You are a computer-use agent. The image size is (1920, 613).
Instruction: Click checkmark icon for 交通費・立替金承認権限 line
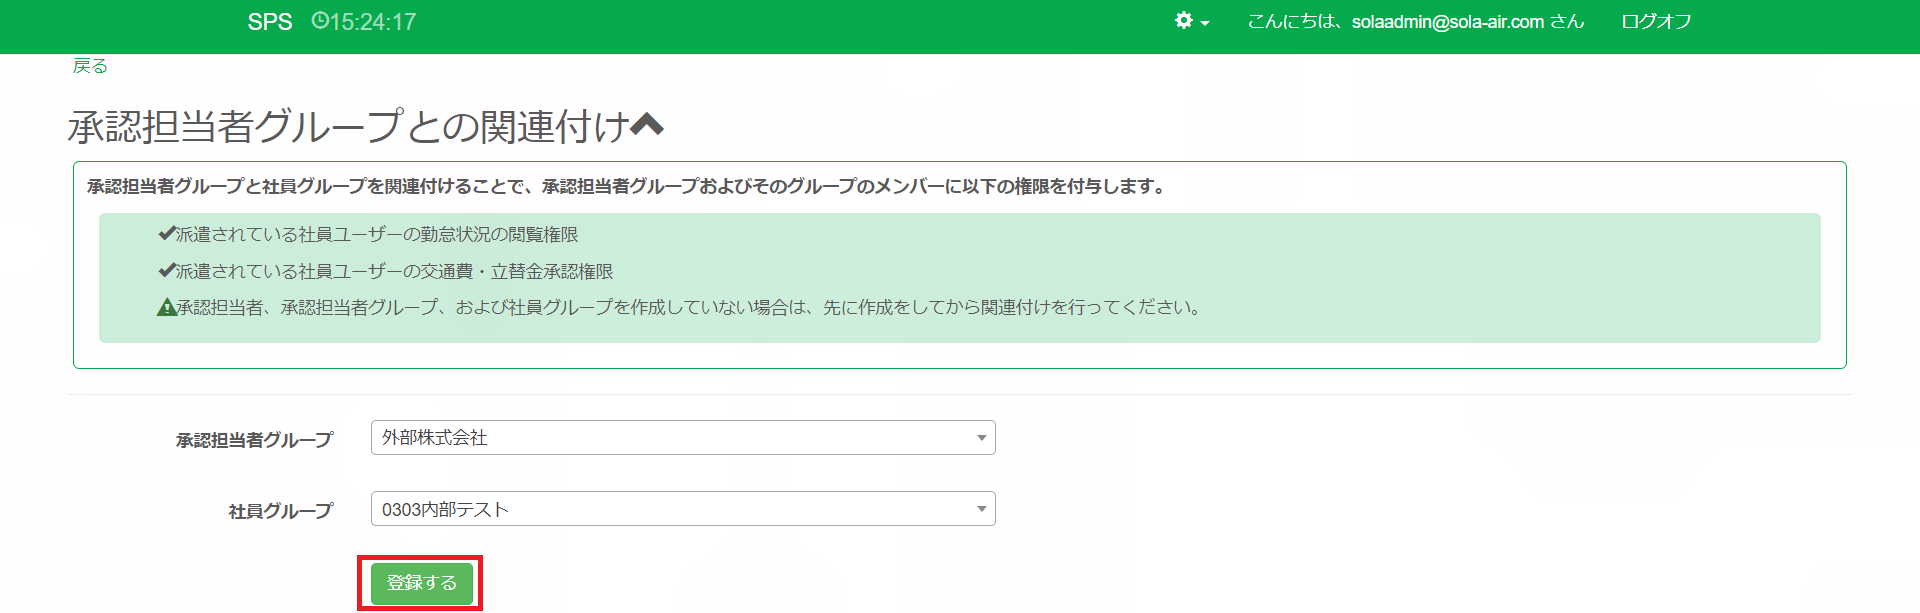[x=166, y=271]
